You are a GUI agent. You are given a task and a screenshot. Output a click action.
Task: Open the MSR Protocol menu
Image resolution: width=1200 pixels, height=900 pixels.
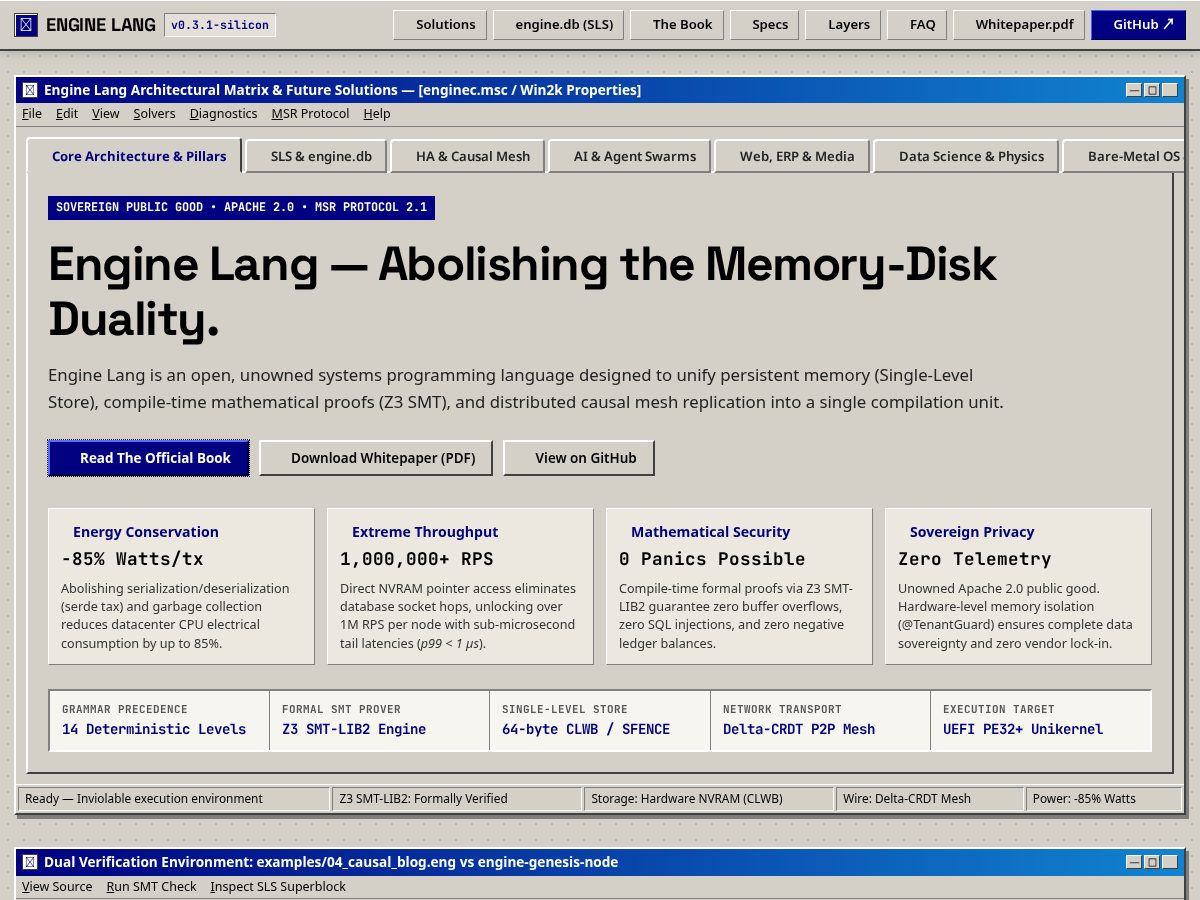click(x=310, y=114)
